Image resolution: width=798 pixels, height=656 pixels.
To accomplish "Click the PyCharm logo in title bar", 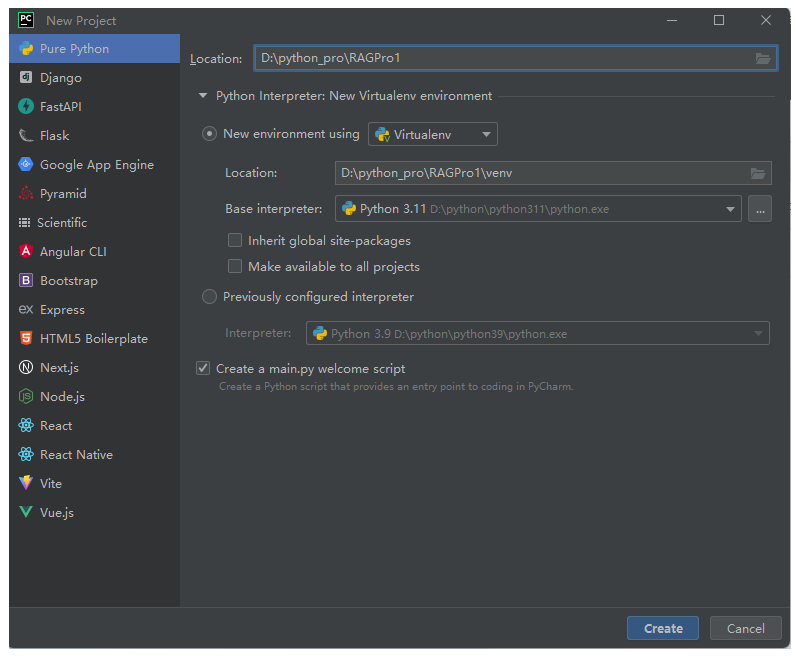I will (x=26, y=20).
